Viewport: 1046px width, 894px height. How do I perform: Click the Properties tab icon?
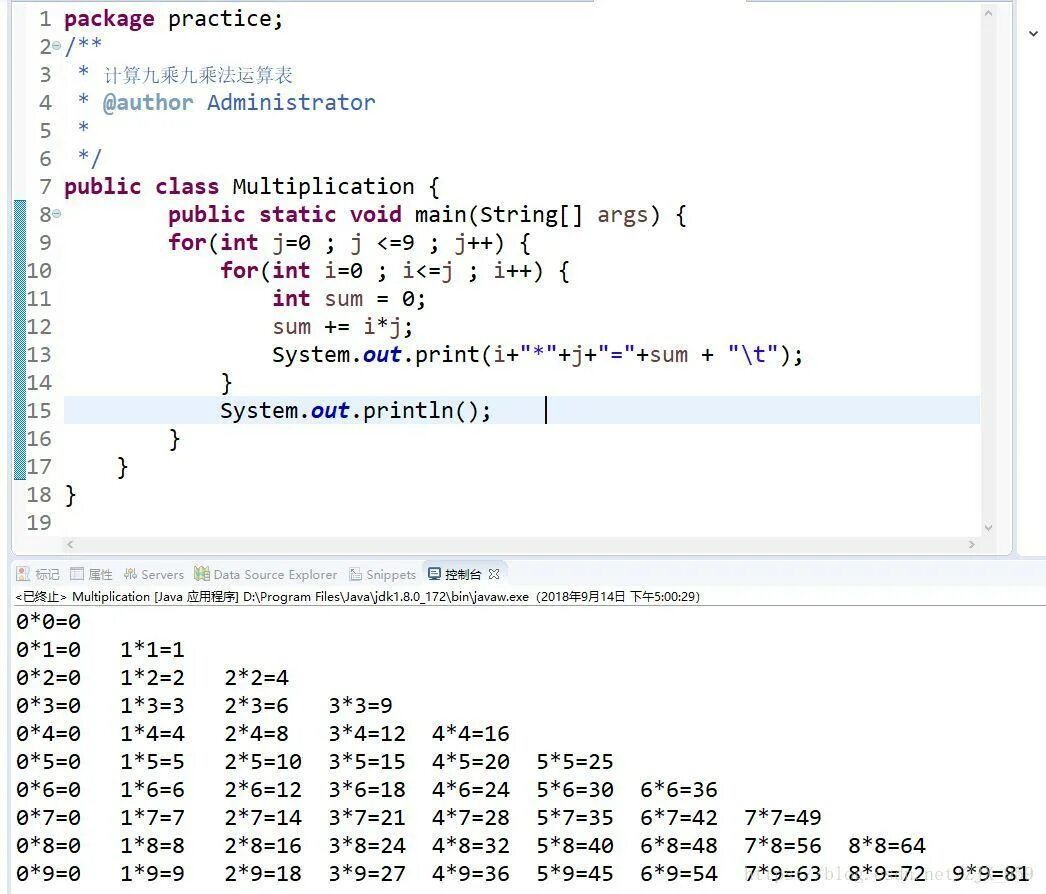pyautogui.click(x=77, y=574)
